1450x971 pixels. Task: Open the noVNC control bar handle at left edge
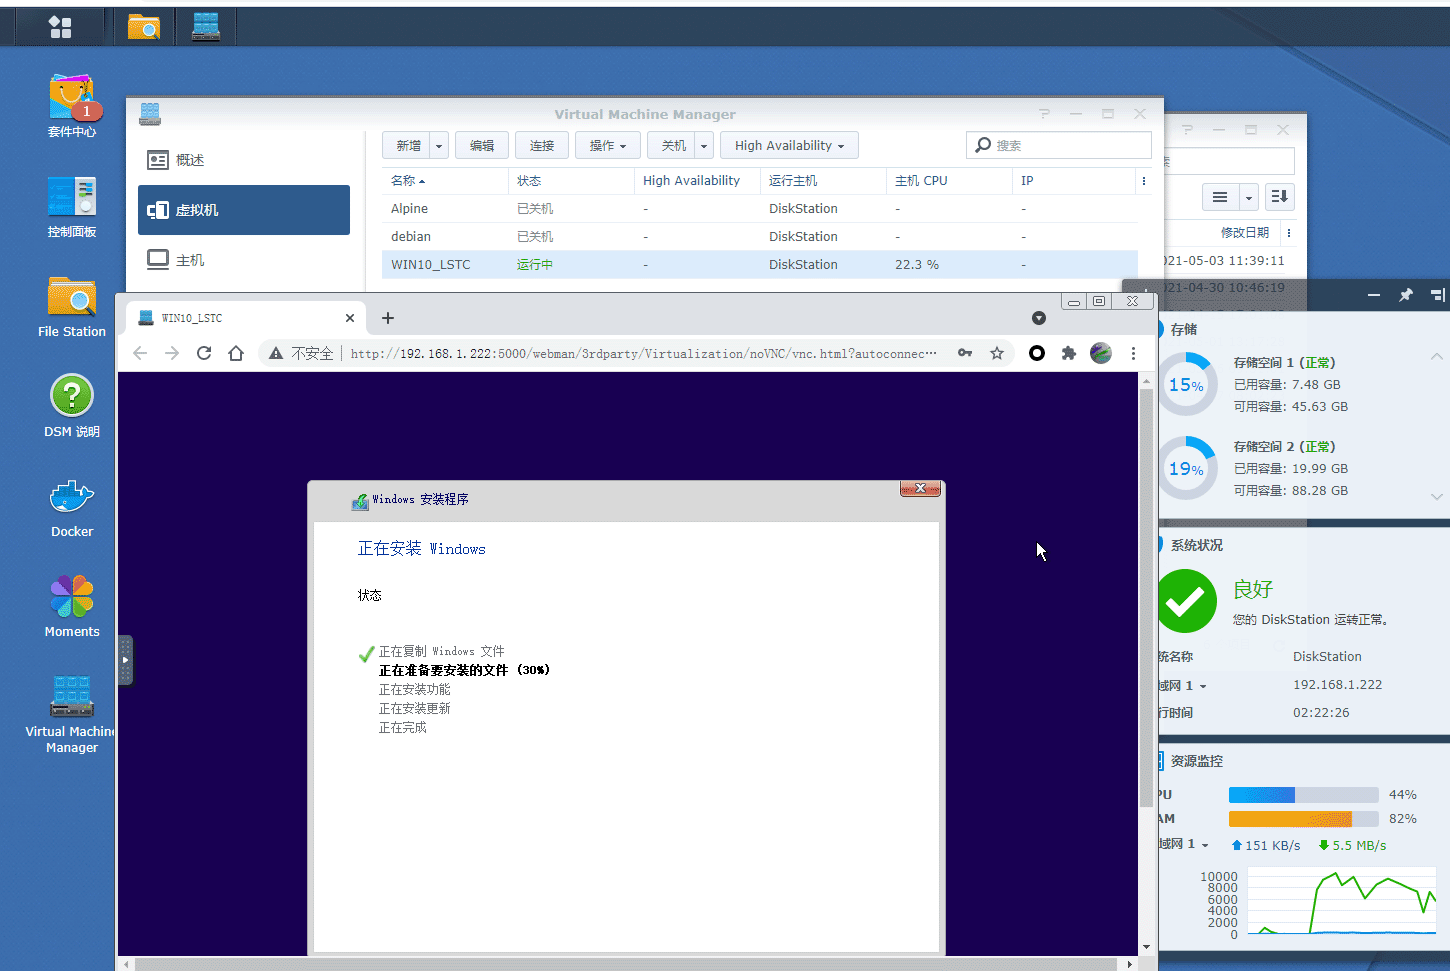[x=125, y=660]
